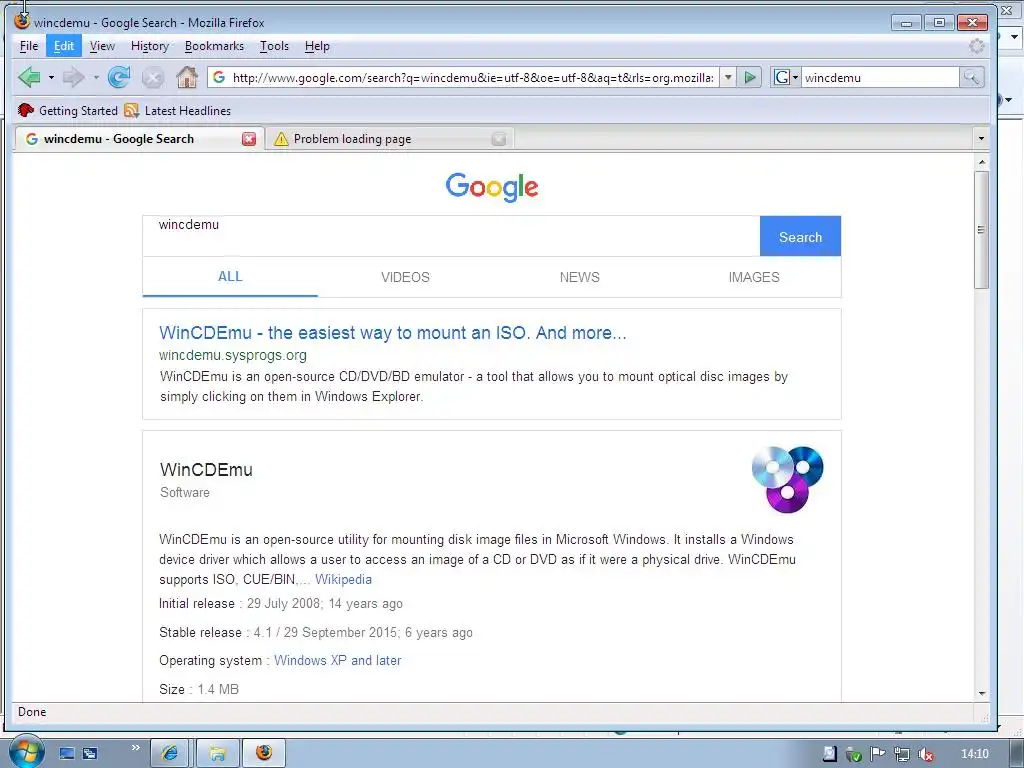Open the Forward button history dropdown
The width and height of the screenshot is (1024, 768).
(x=96, y=78)
